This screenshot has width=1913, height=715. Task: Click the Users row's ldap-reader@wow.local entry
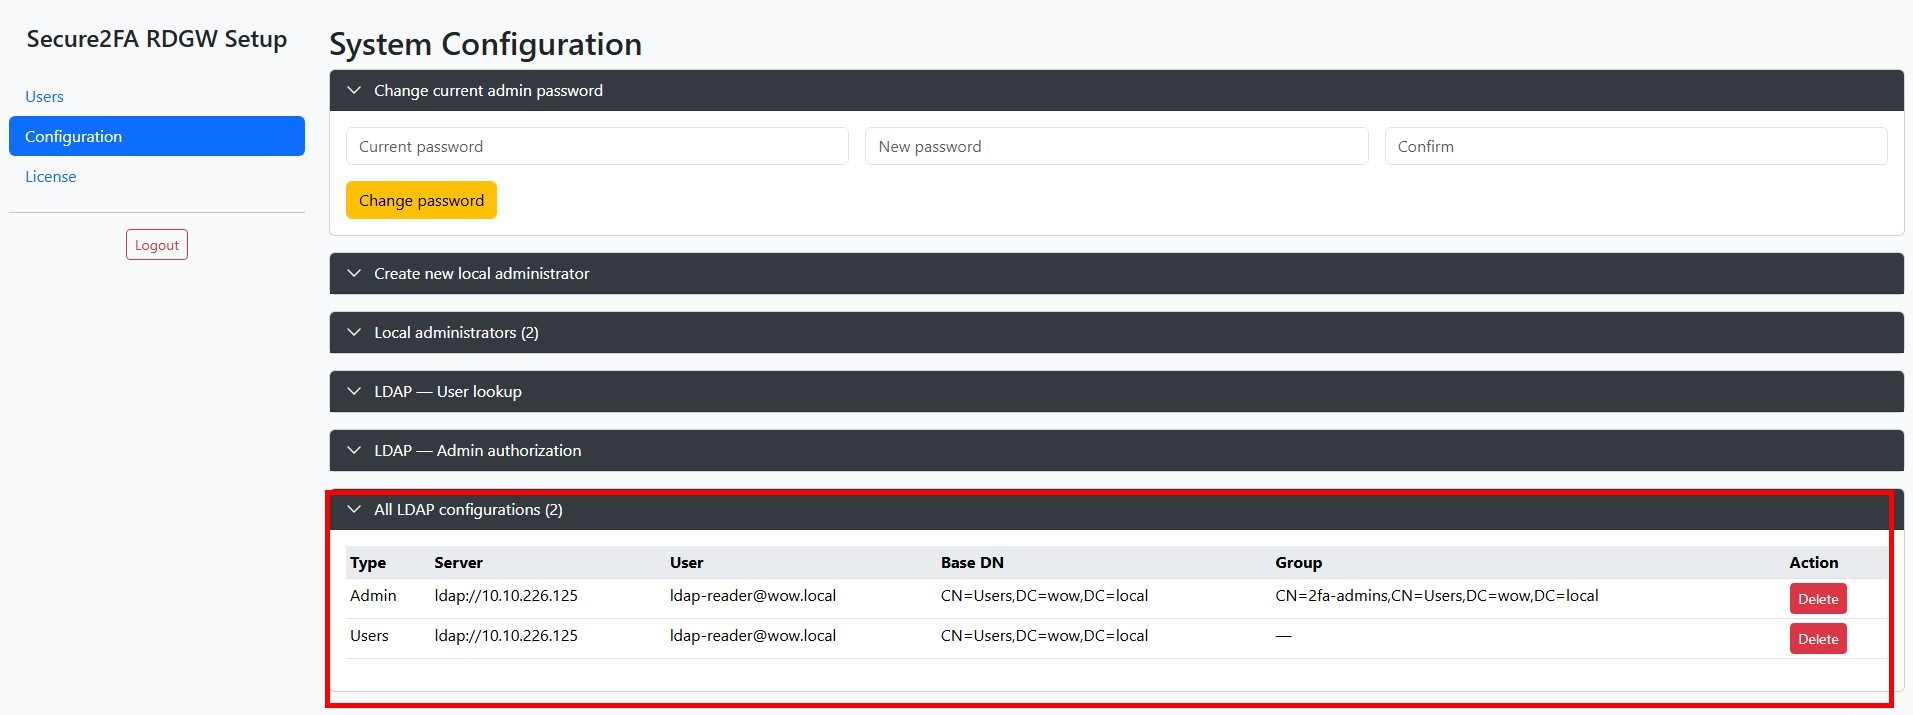[x=752, y=636]
